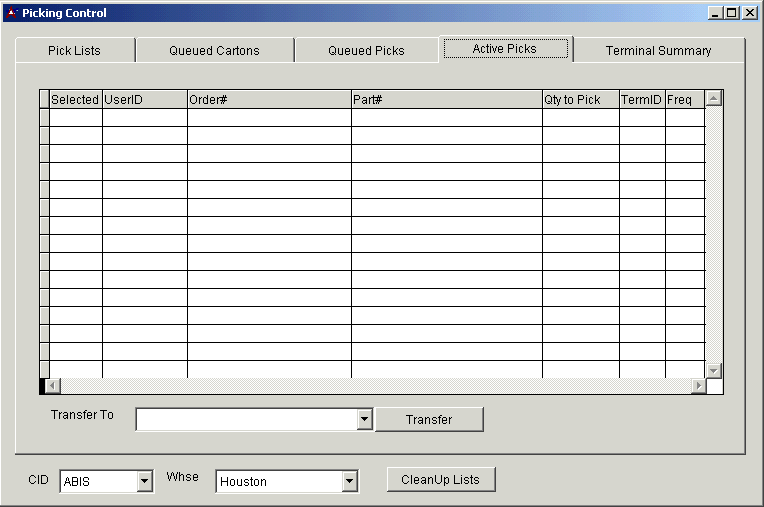The width and height of the screenshot is (764, 507).
Task: Click the Active Picks tab
Action: 505,48
